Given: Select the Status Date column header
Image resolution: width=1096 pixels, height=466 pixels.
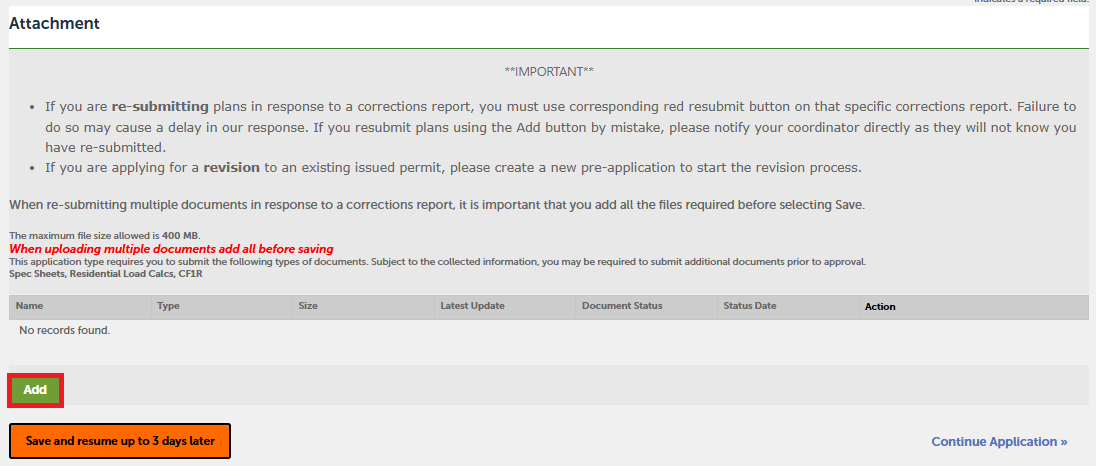Looking at the screenshot, I should (x=750, y=306).
